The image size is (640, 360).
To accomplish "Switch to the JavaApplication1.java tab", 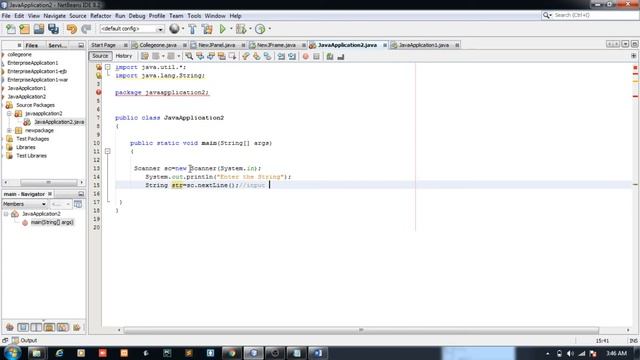I will (424, 45).
